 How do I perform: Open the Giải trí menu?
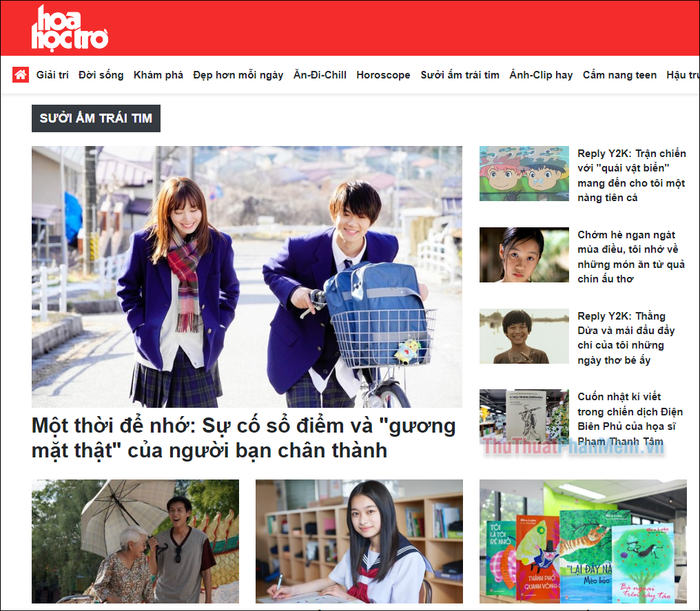52,75
